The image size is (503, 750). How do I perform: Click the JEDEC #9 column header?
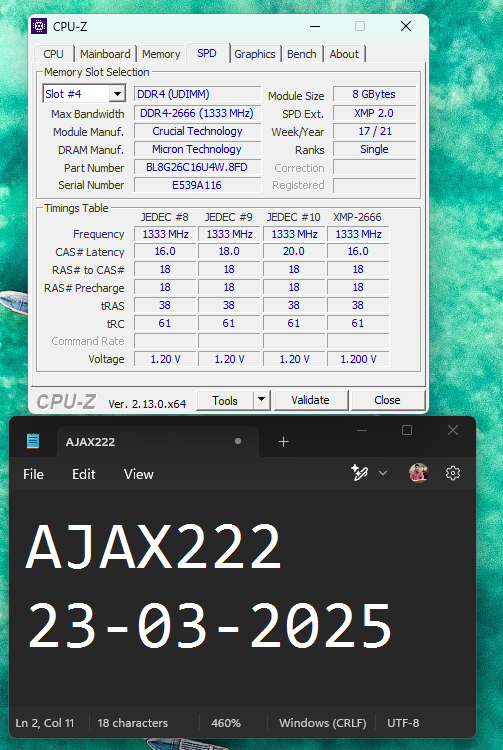[229, 217]
